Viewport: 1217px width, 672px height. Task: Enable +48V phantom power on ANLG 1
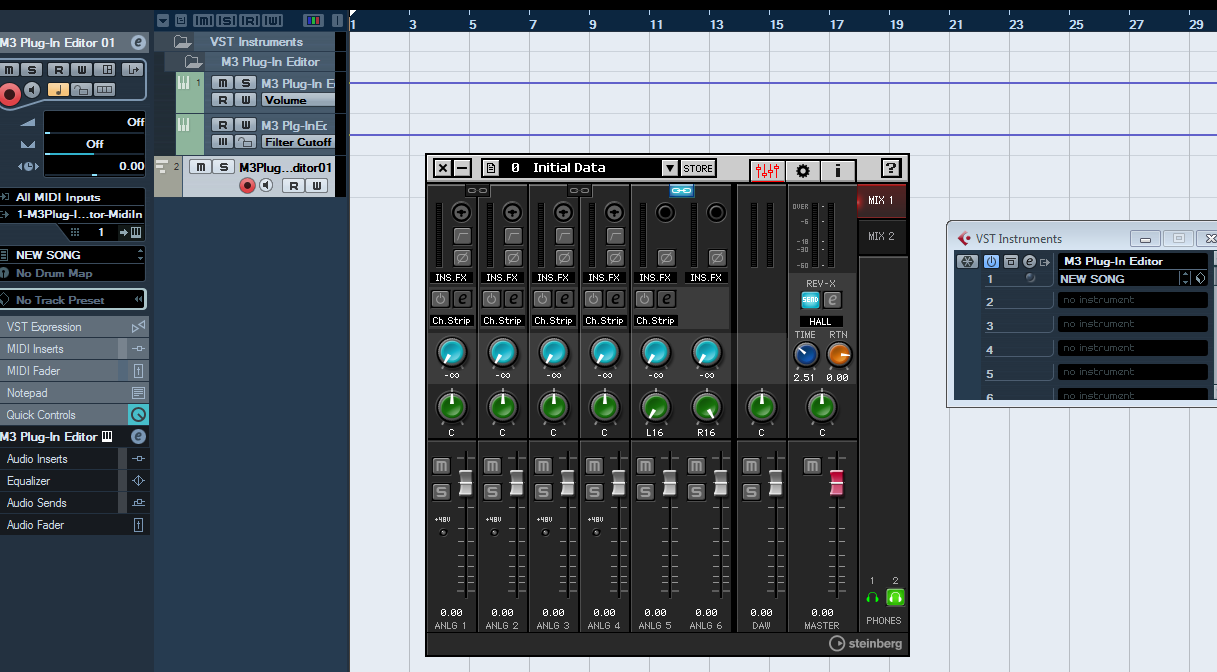443,532
